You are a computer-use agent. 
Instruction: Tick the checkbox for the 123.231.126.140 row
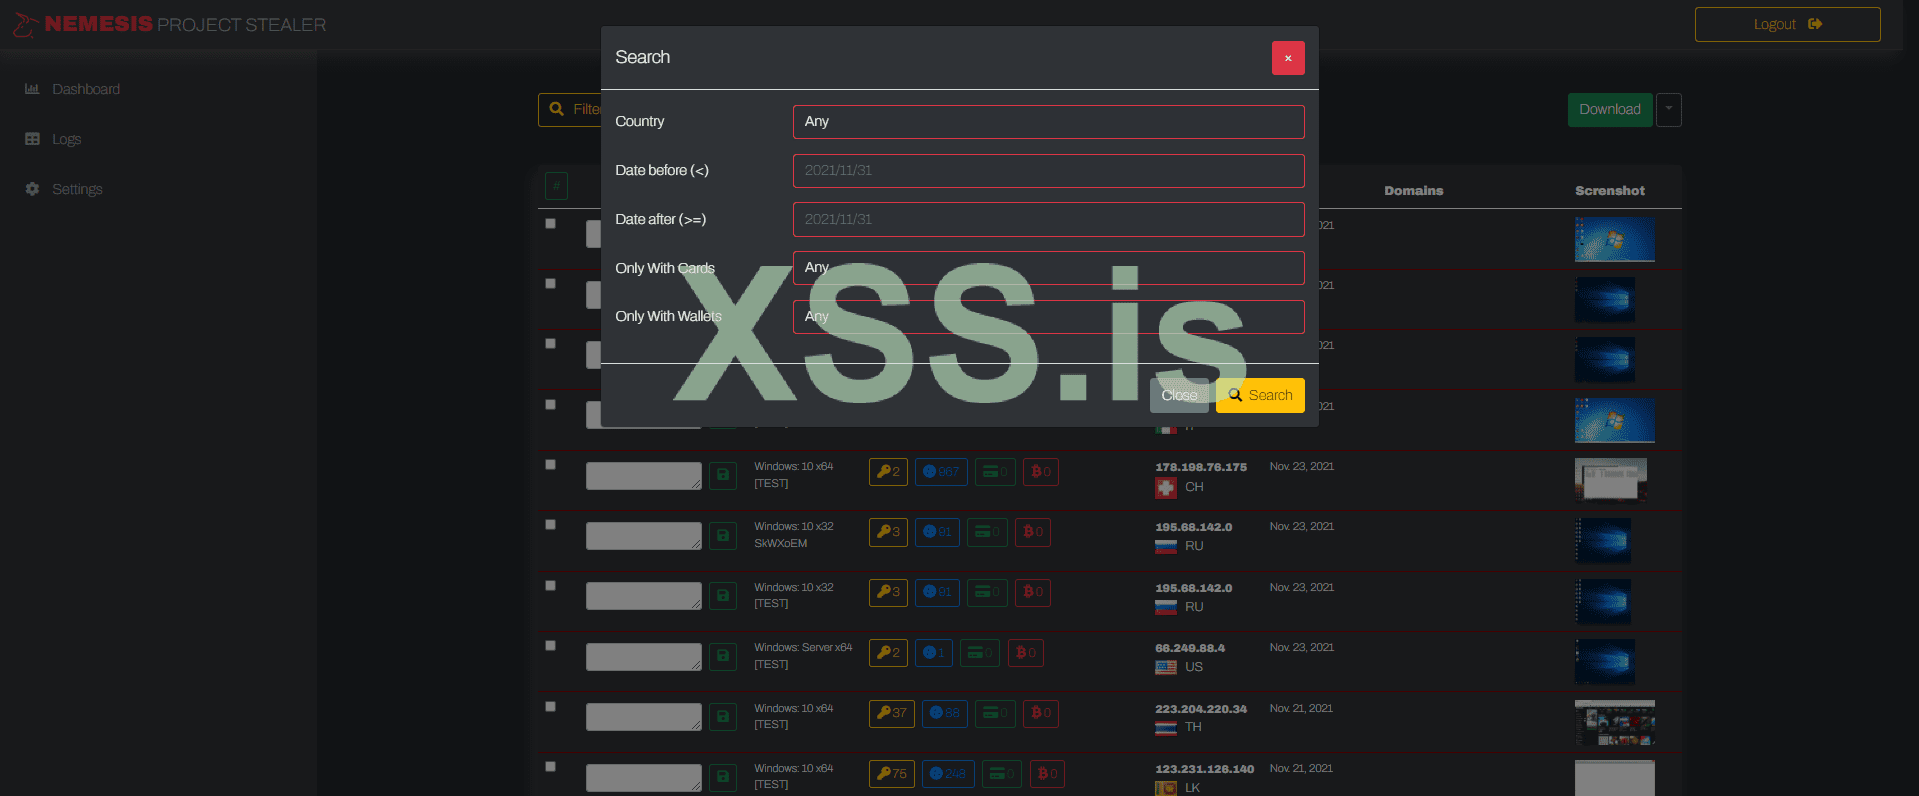click(550, 766)
